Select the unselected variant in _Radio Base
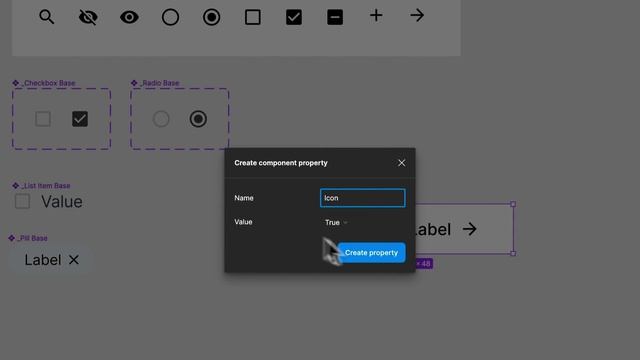640x360 pixels. [161, 119]
